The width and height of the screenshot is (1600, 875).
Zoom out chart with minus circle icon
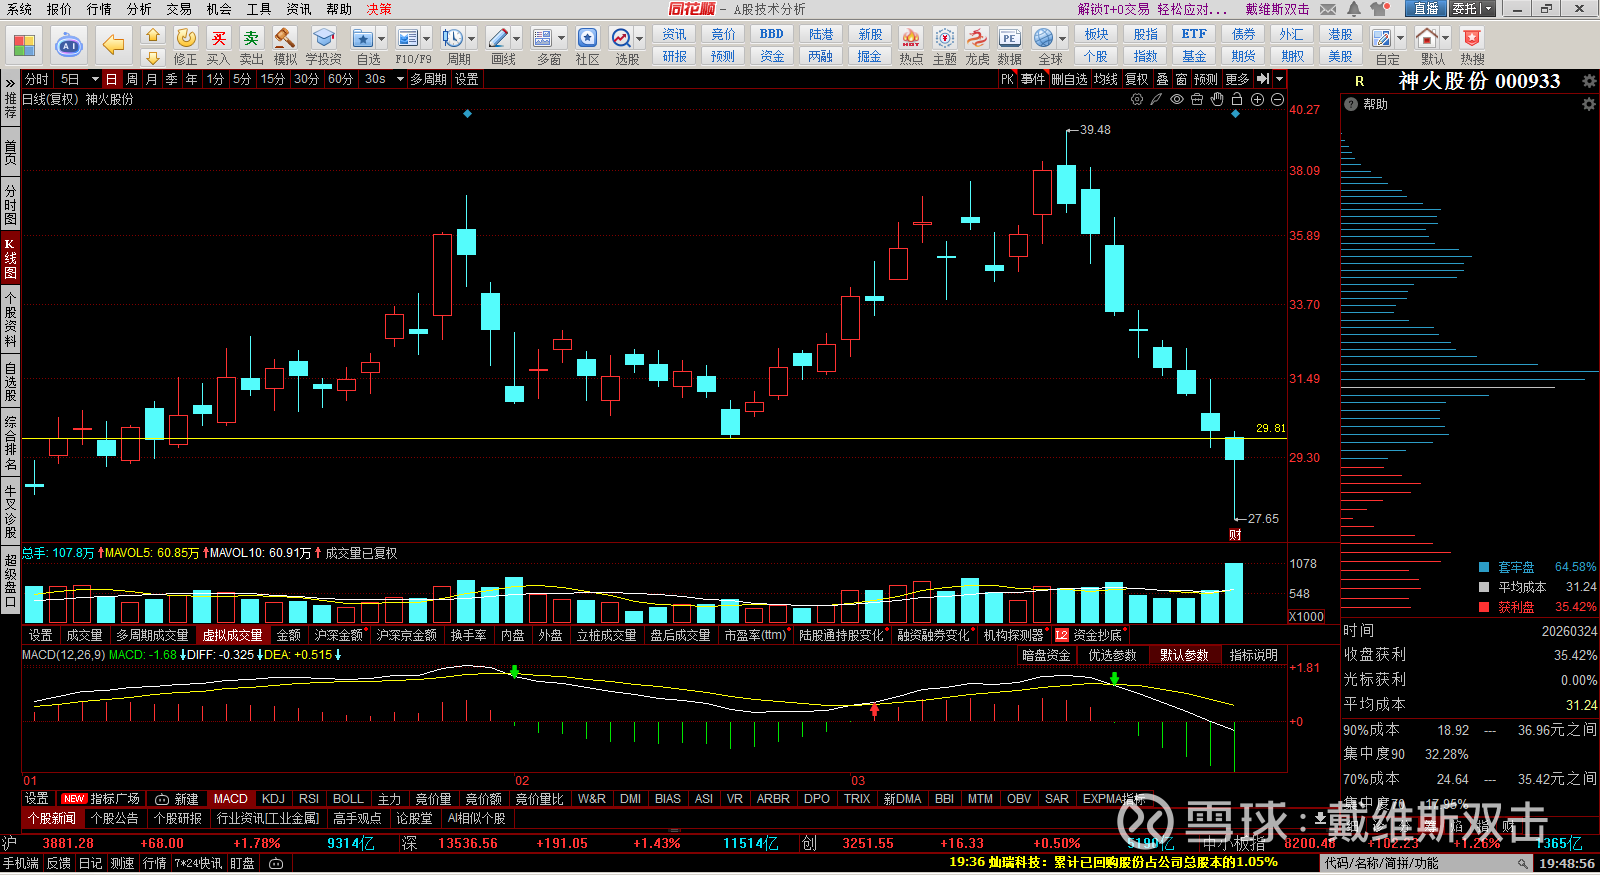pos(1277,100)
